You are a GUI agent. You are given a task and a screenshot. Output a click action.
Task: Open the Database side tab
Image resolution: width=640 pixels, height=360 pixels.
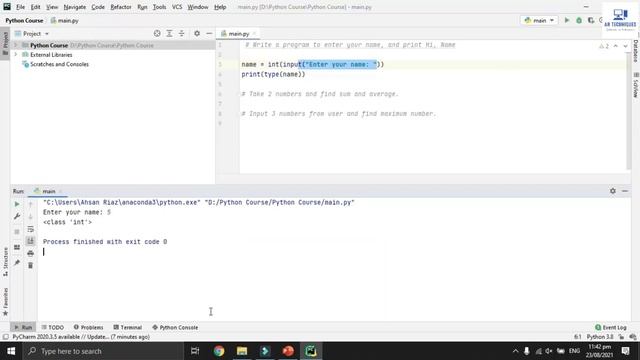click(636, 51)
